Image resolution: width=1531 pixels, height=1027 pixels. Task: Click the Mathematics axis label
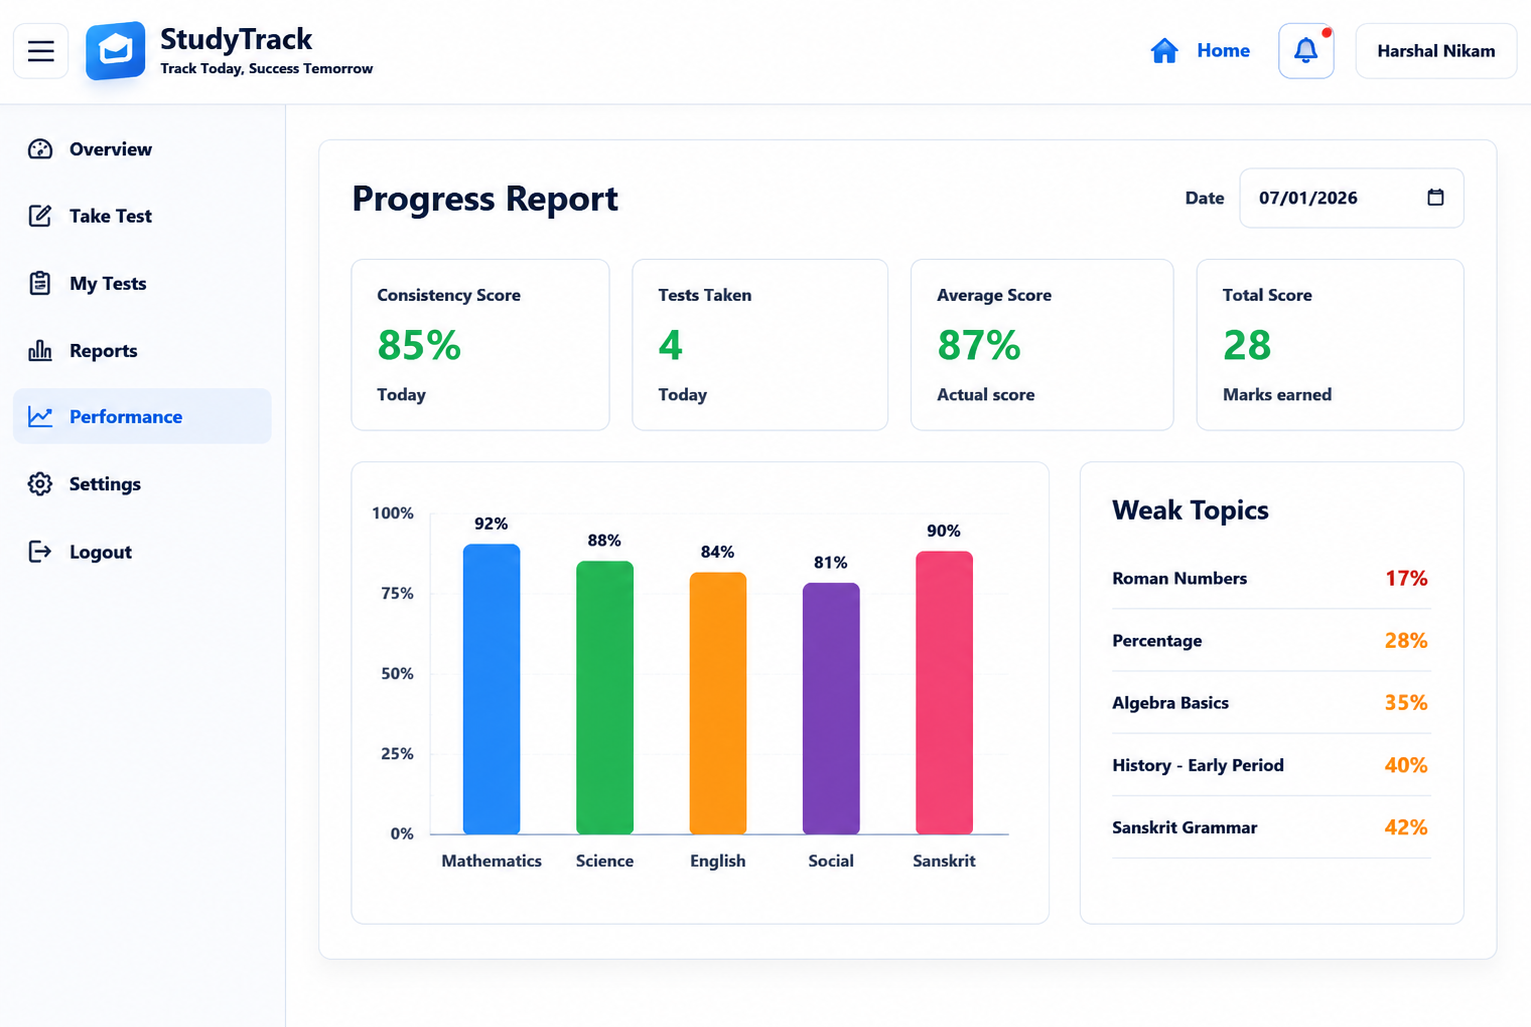pos(491,861)
